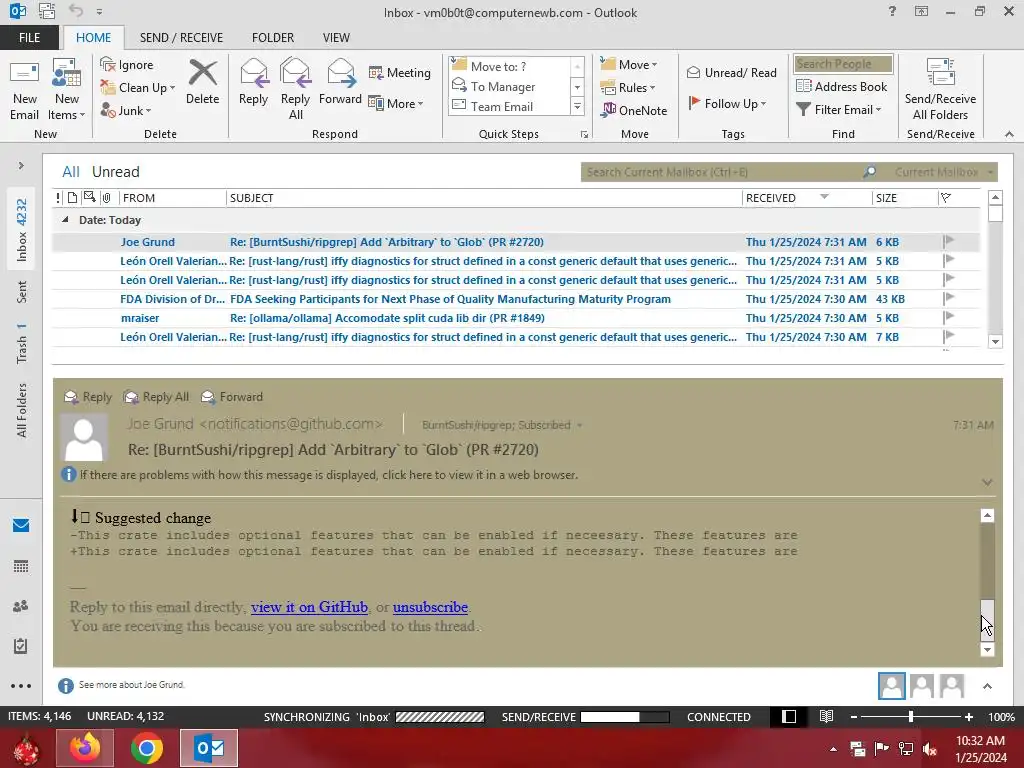Viewport: 1024px width, 768px height.
Task: Open the FDA Seeking Participants email
Action: click(x=516, y=299)
